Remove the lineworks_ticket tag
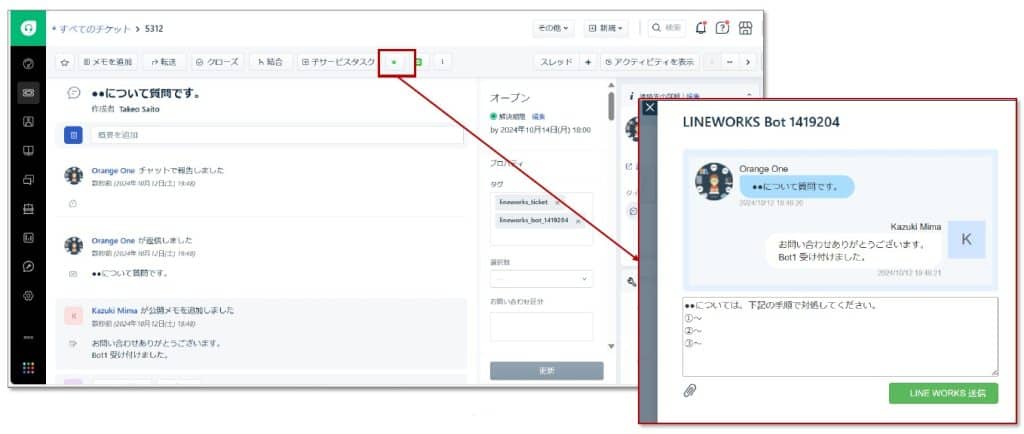This screenshot has height=434, width=1024. [557, 202]
